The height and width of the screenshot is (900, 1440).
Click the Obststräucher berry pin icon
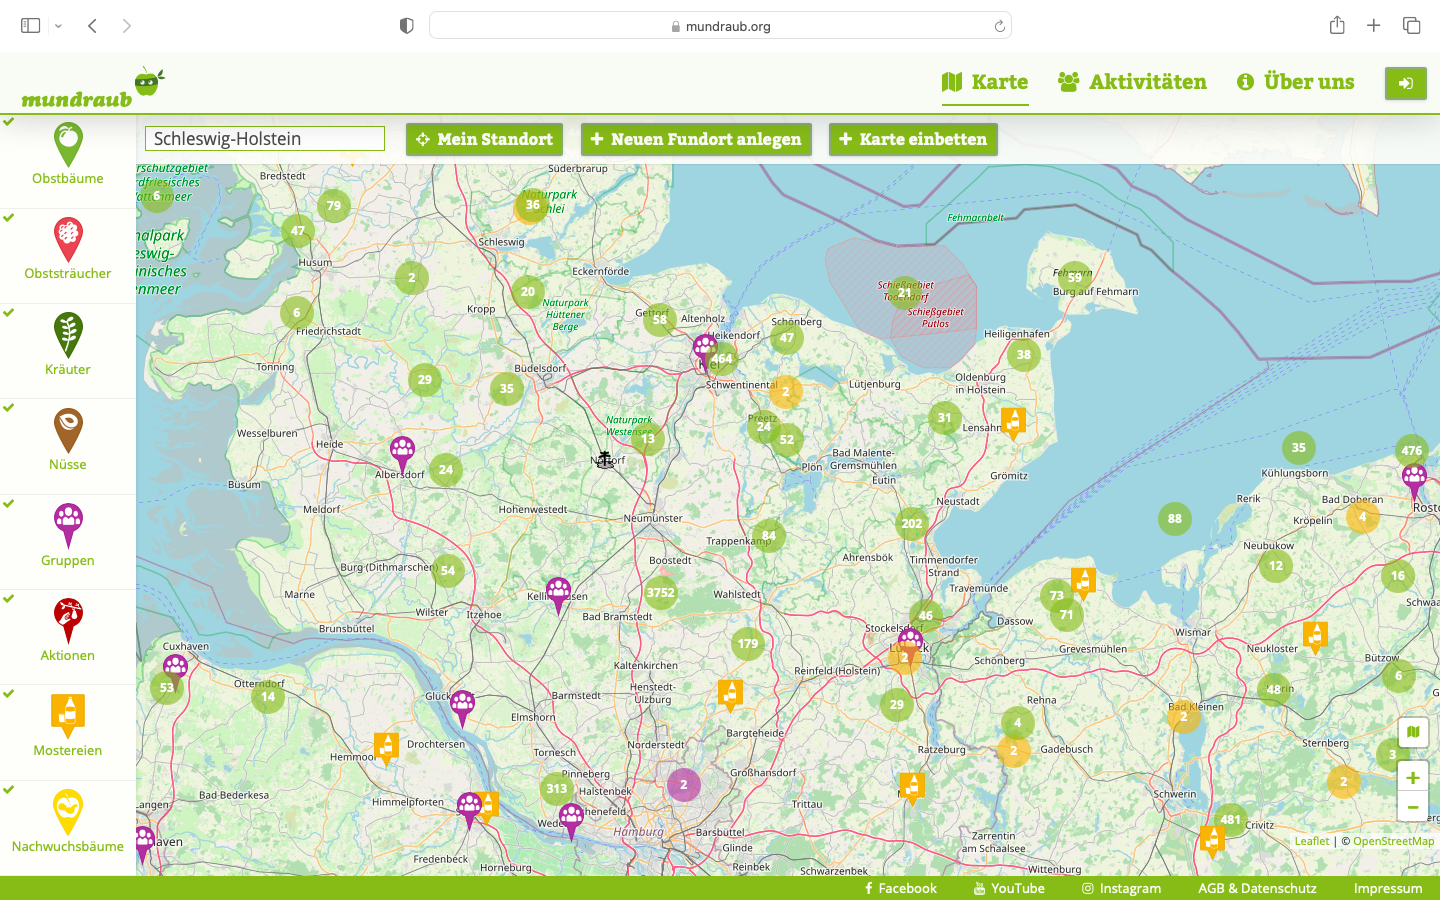click(68, 239)
